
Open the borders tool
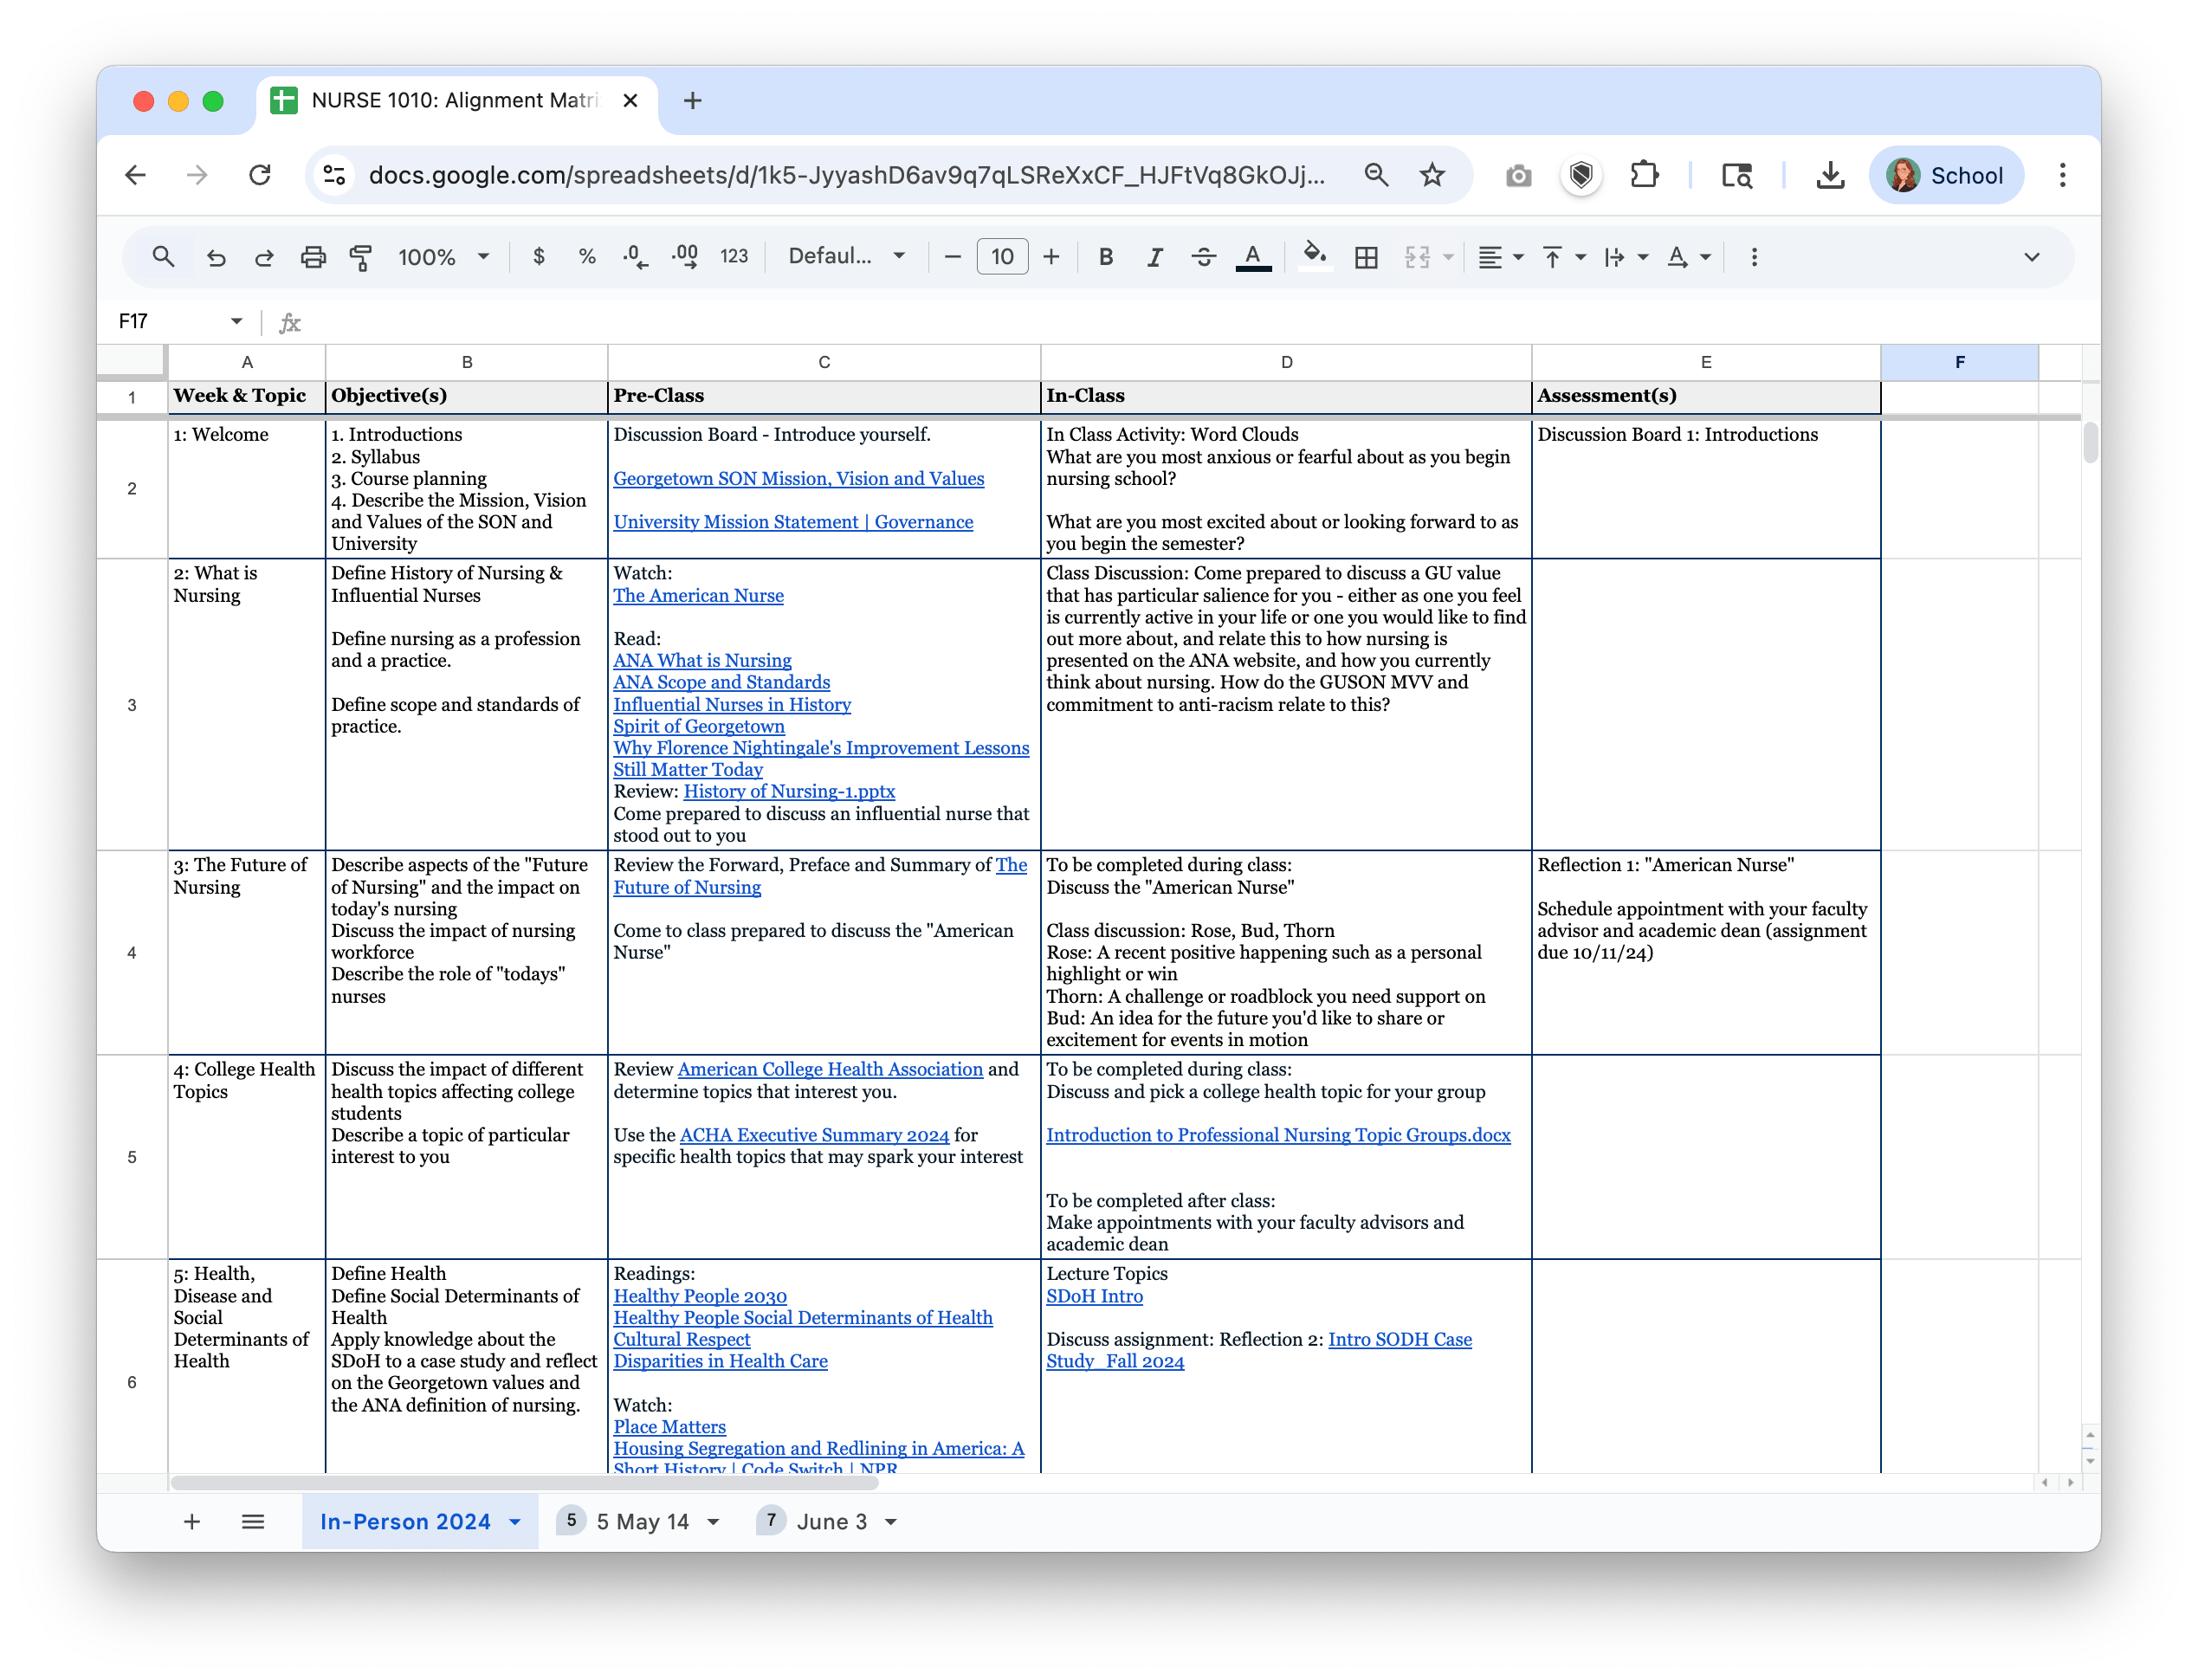tap(1366, 257)
